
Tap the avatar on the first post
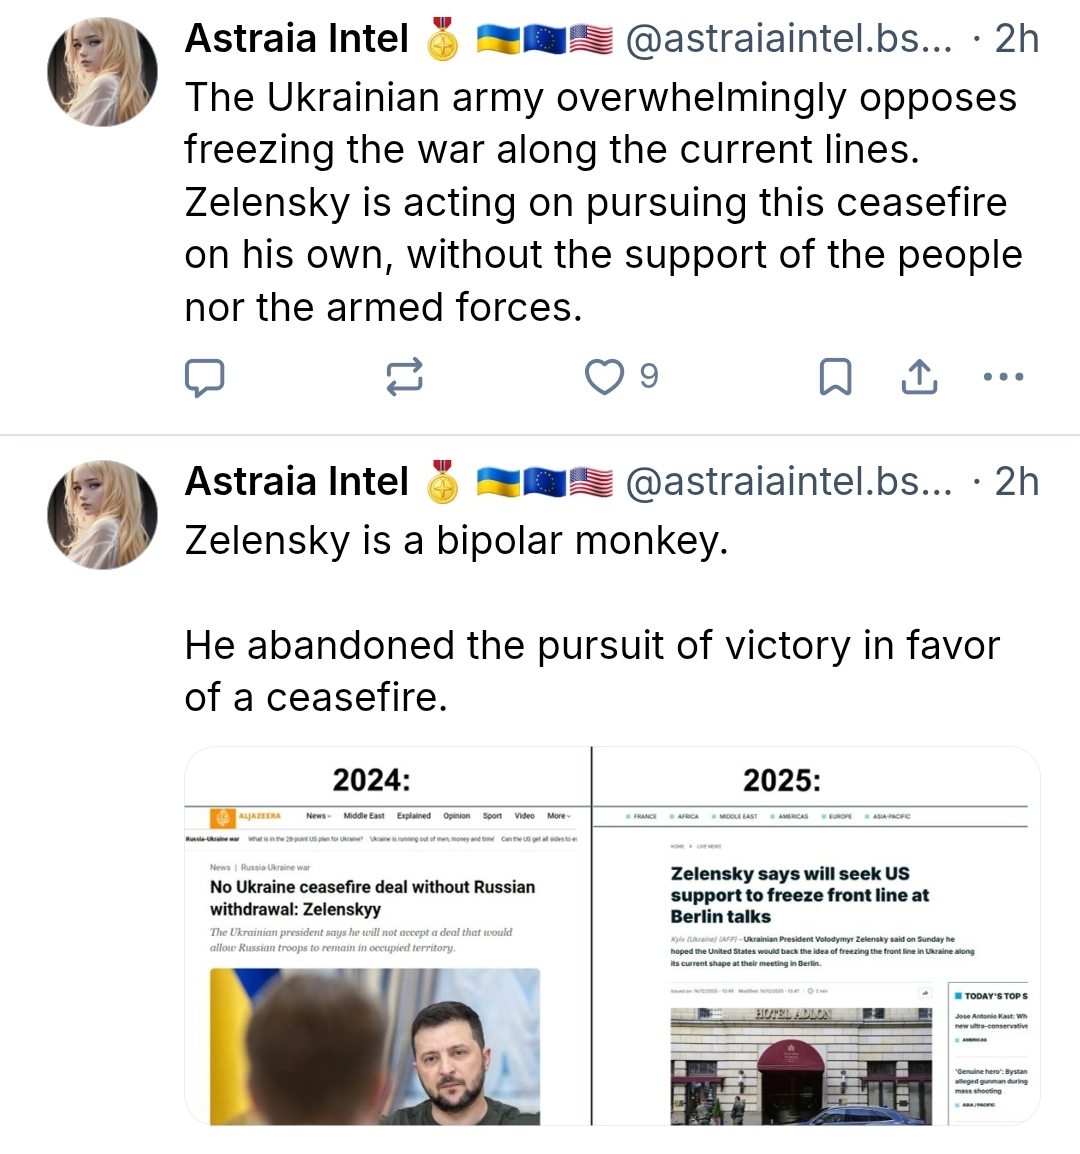point(102,72)
